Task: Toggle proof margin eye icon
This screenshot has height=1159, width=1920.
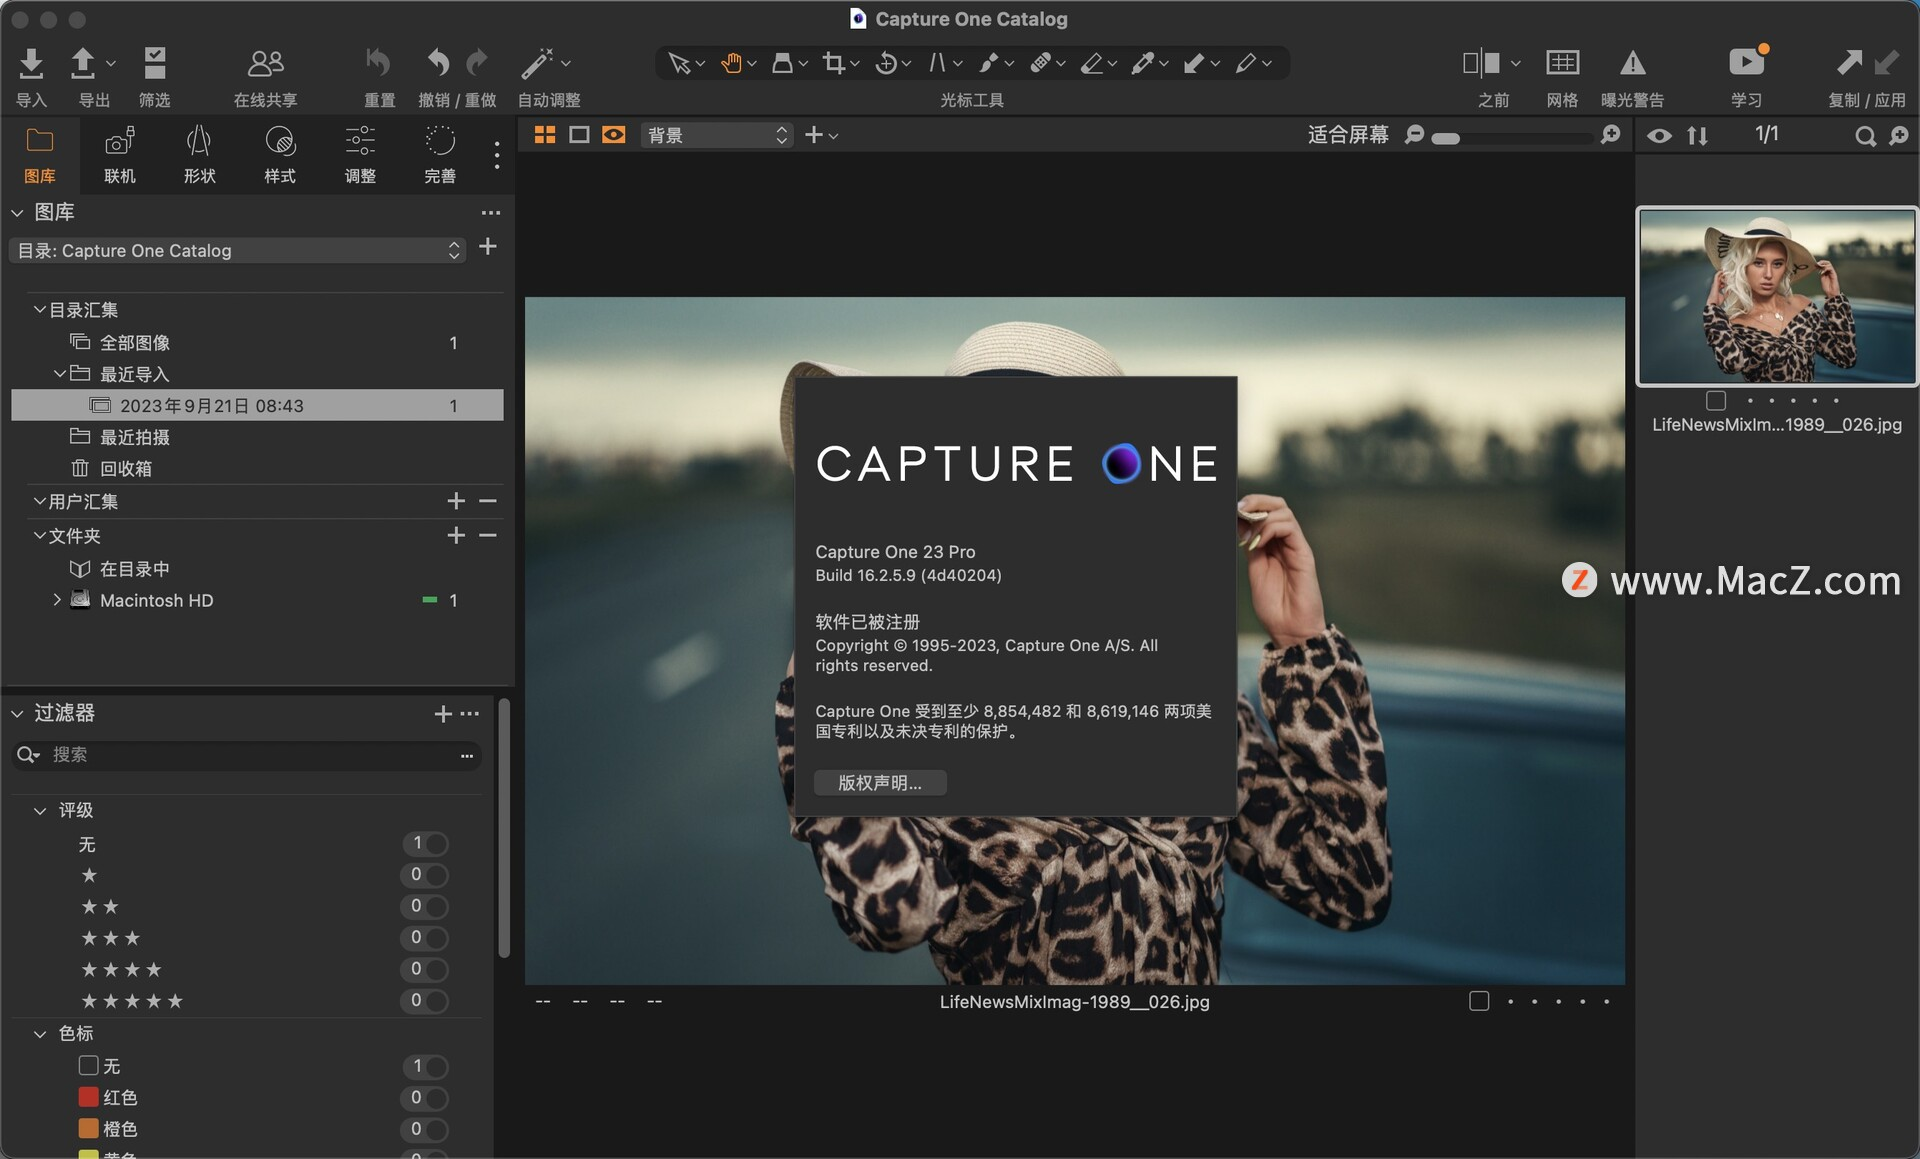Action: coord(614,135)
